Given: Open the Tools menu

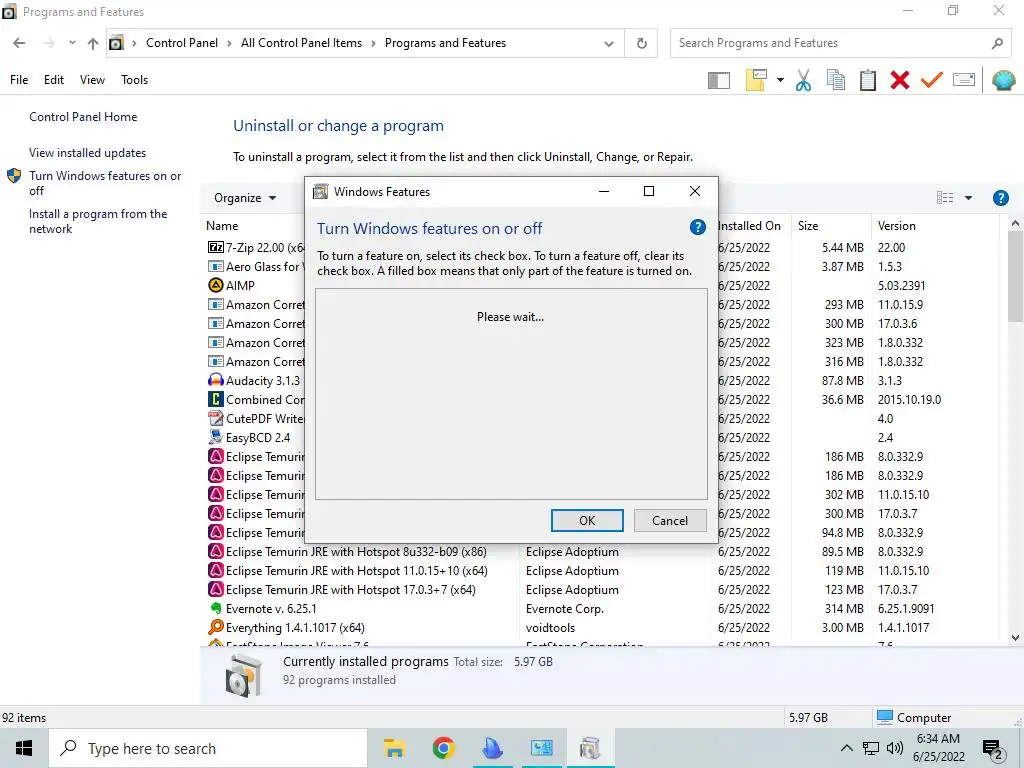Looking at the screenshot, I should click(135, 80).
